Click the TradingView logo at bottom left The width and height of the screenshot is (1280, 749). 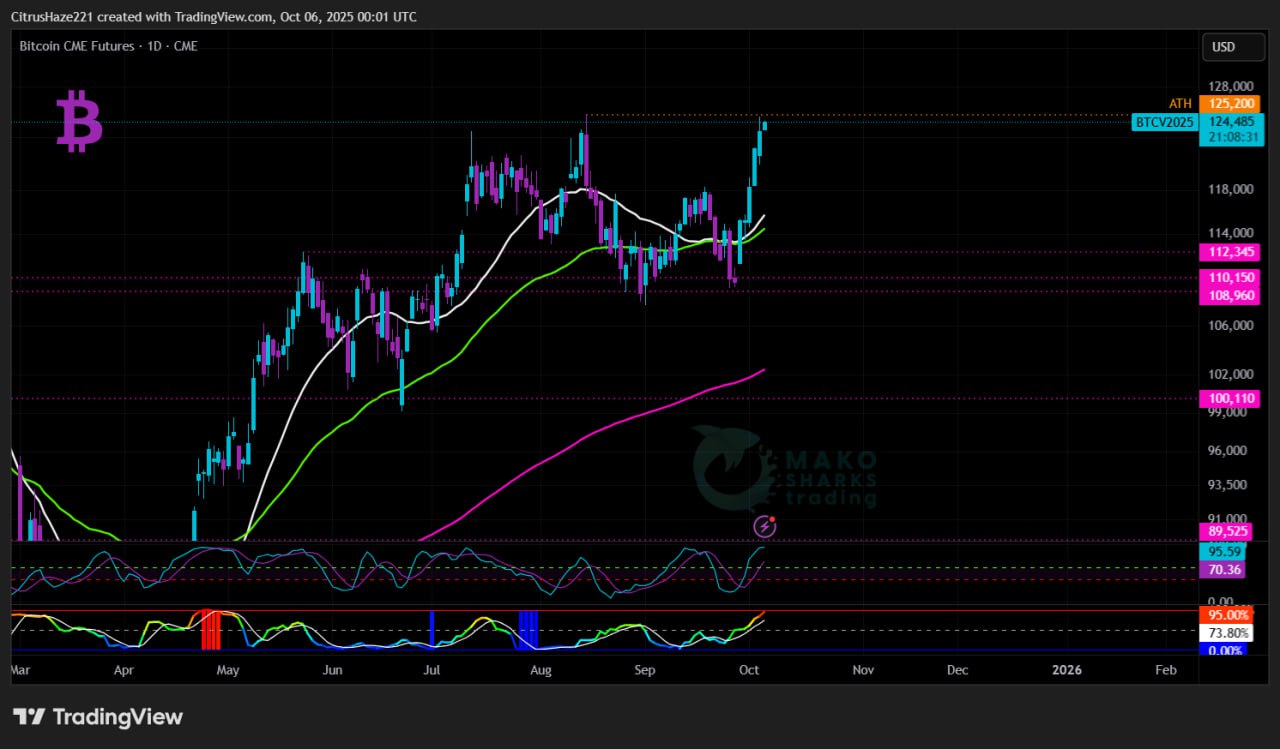coord(98,717)
